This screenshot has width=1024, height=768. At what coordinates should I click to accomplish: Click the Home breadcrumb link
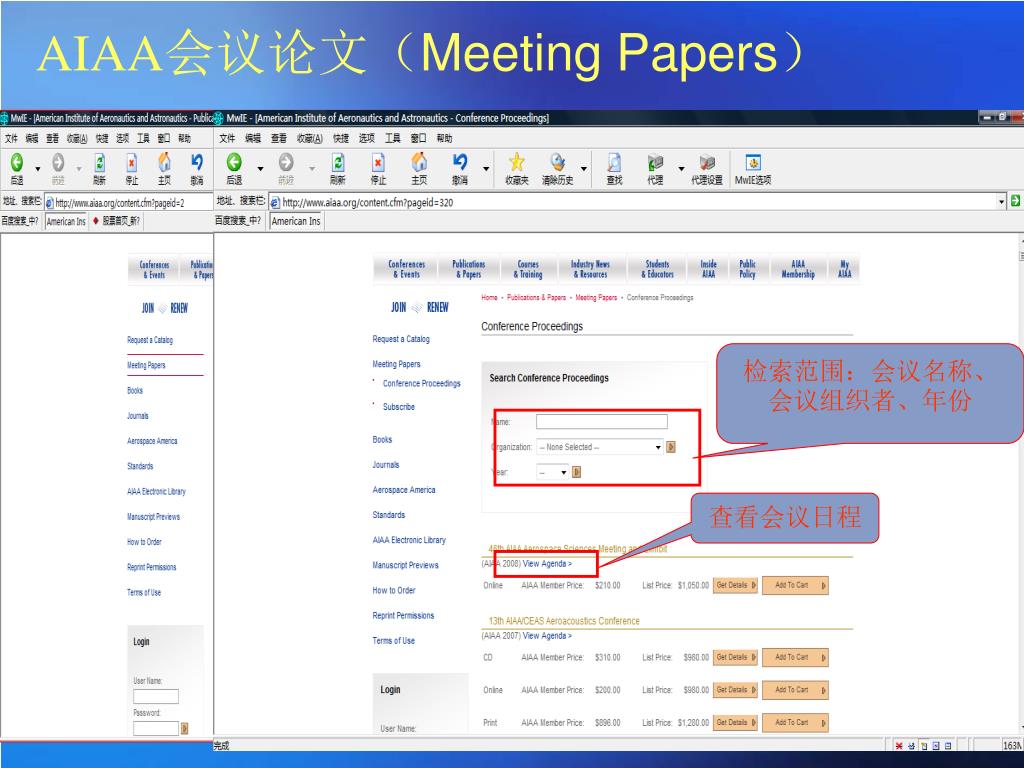[489, 297]
